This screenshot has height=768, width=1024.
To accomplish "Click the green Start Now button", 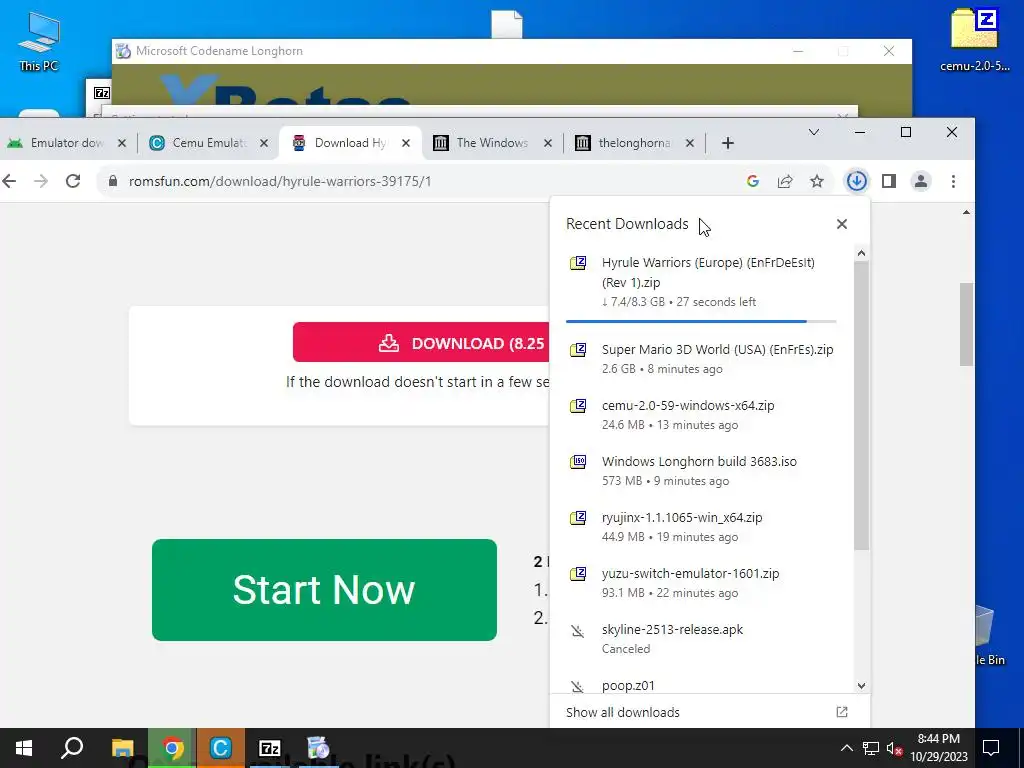I will 324,590.
